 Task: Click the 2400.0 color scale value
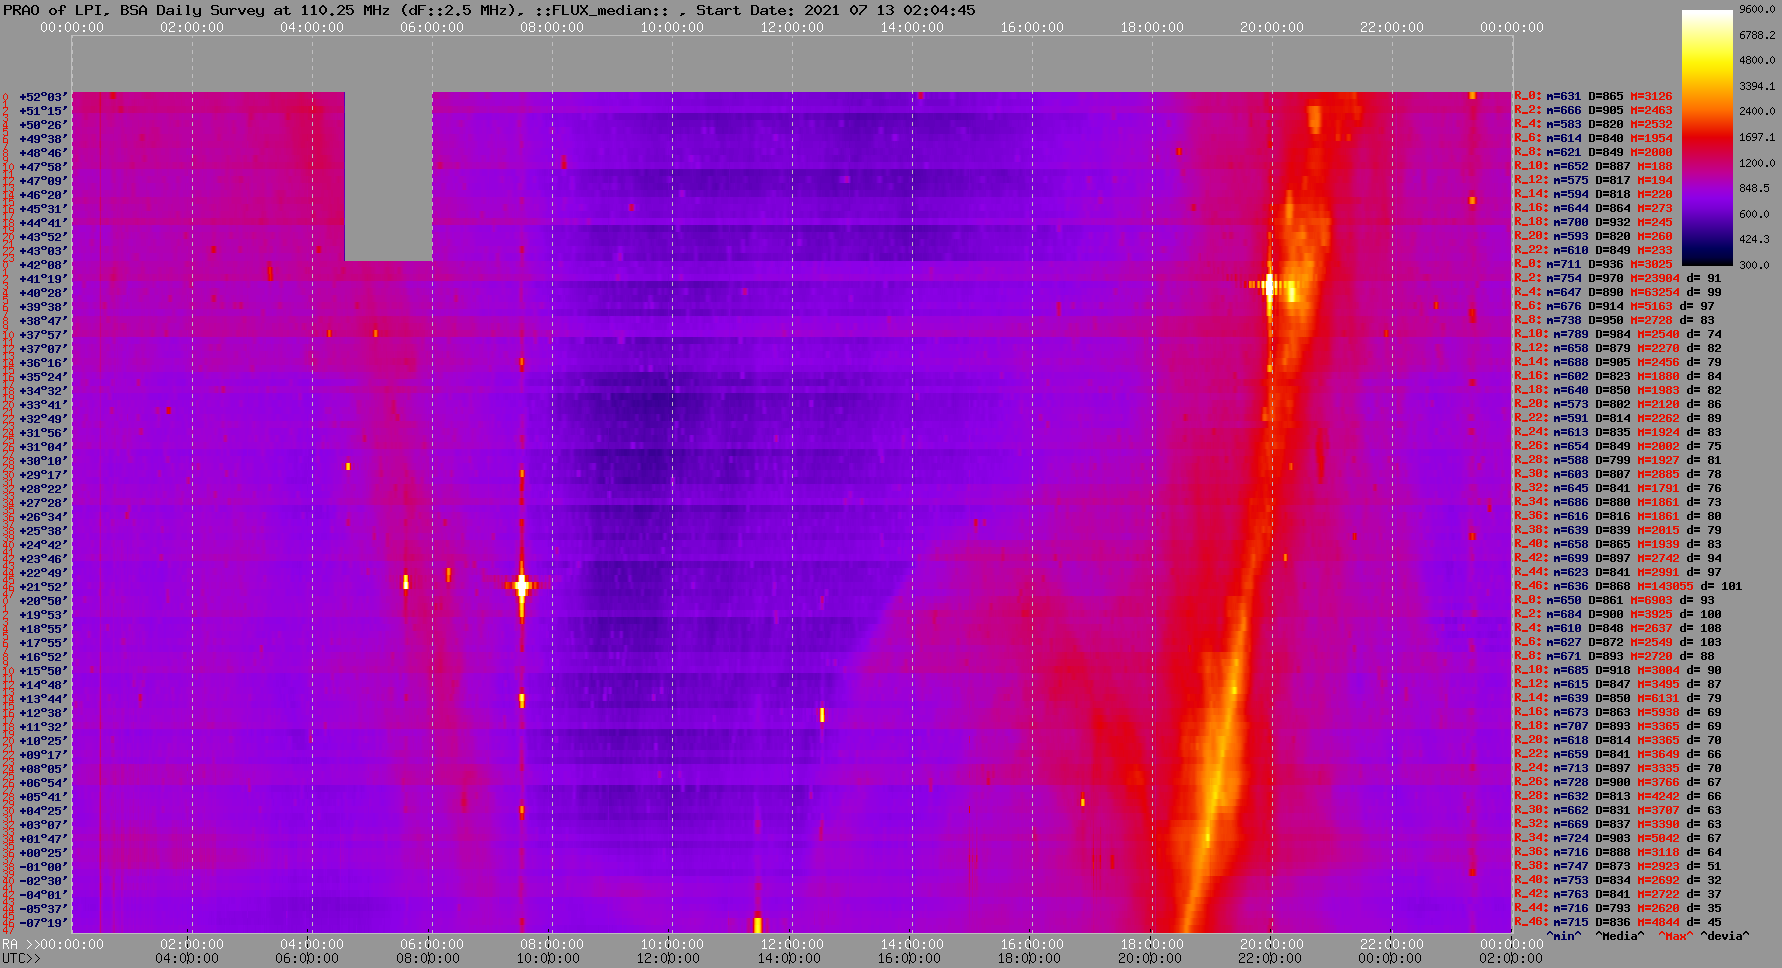click(x=1757, y=111)
